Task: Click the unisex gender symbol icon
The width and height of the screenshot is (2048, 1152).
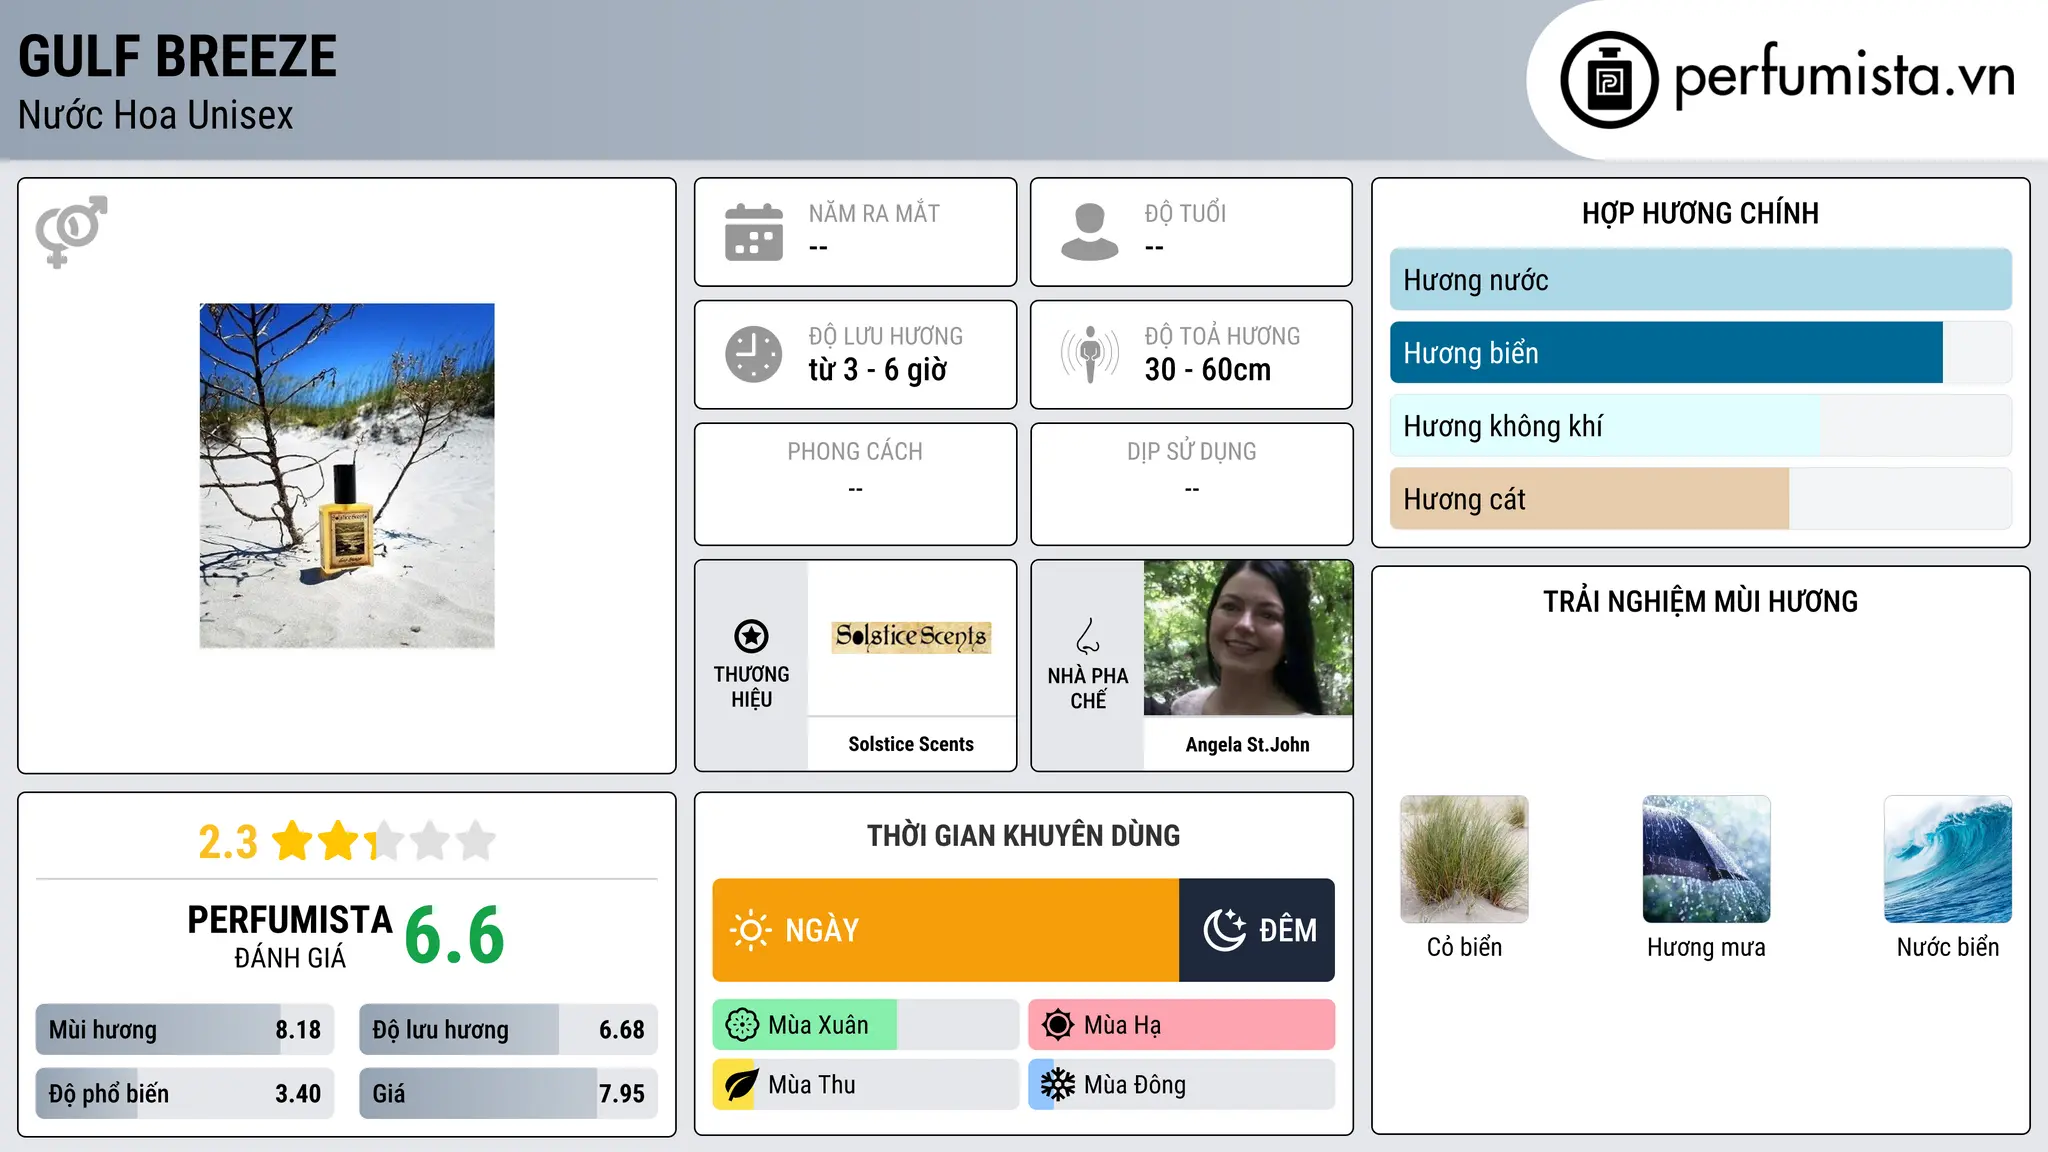Action: pyautogui.click(x=71, y=231)
